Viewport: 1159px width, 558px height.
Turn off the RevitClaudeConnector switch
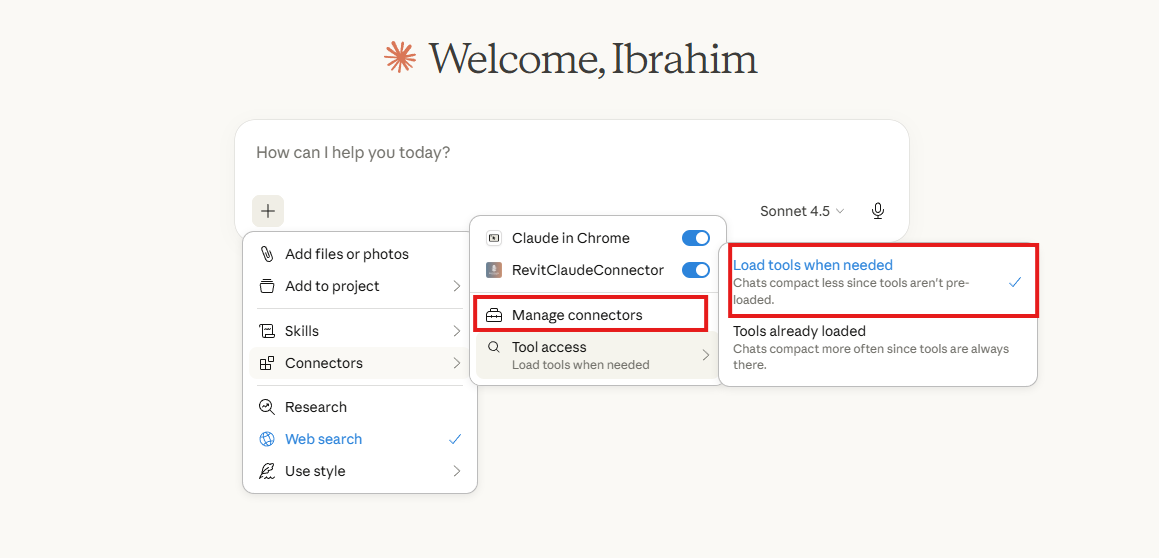(x=695, y=270)
